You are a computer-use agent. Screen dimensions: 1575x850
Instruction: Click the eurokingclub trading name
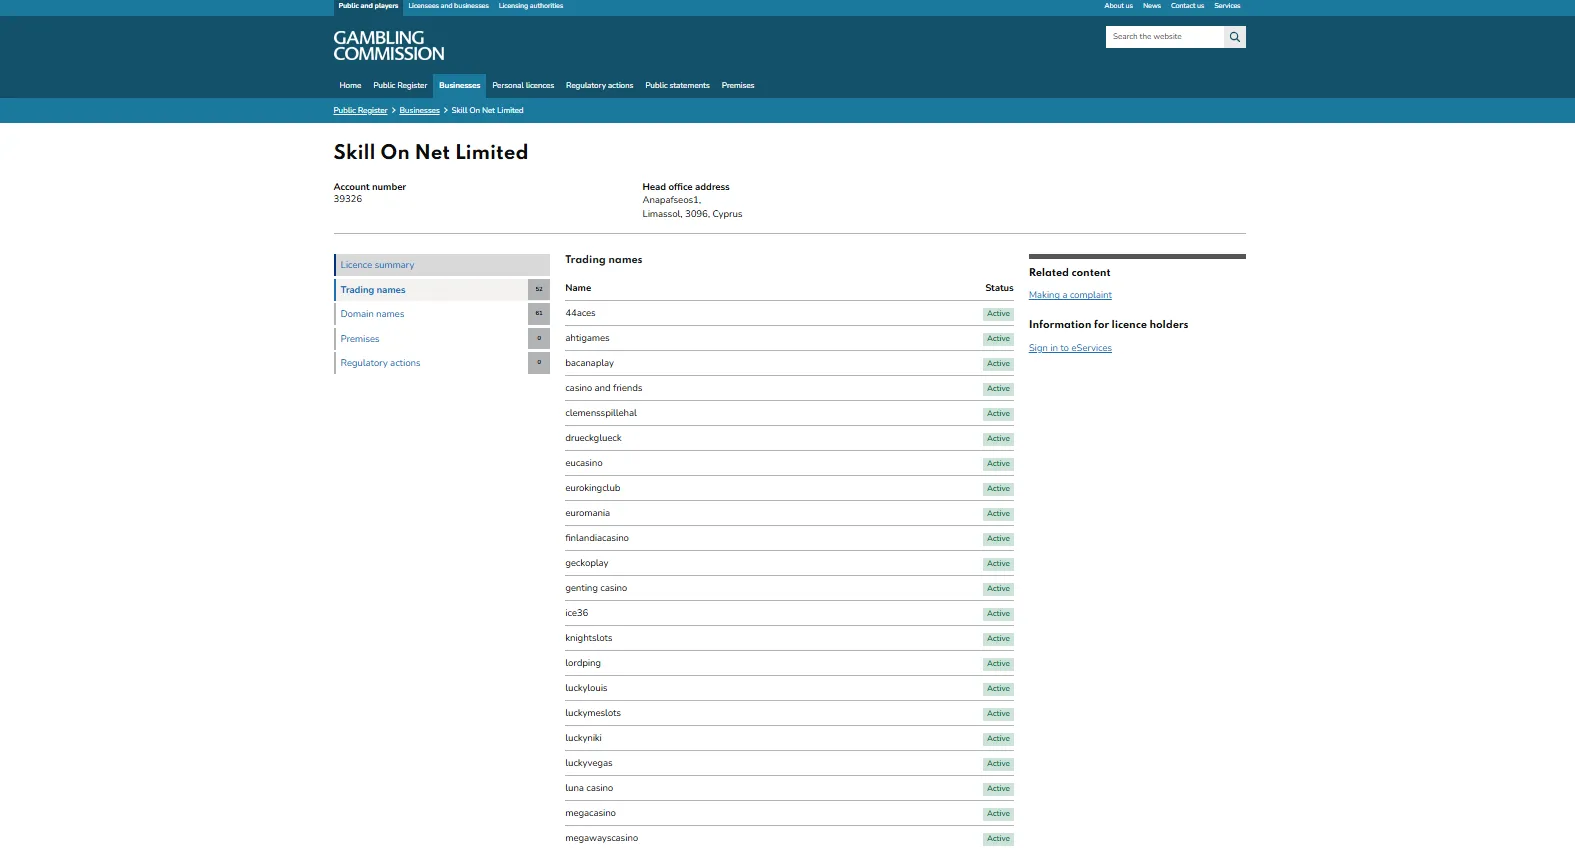[x=592, y=488]
